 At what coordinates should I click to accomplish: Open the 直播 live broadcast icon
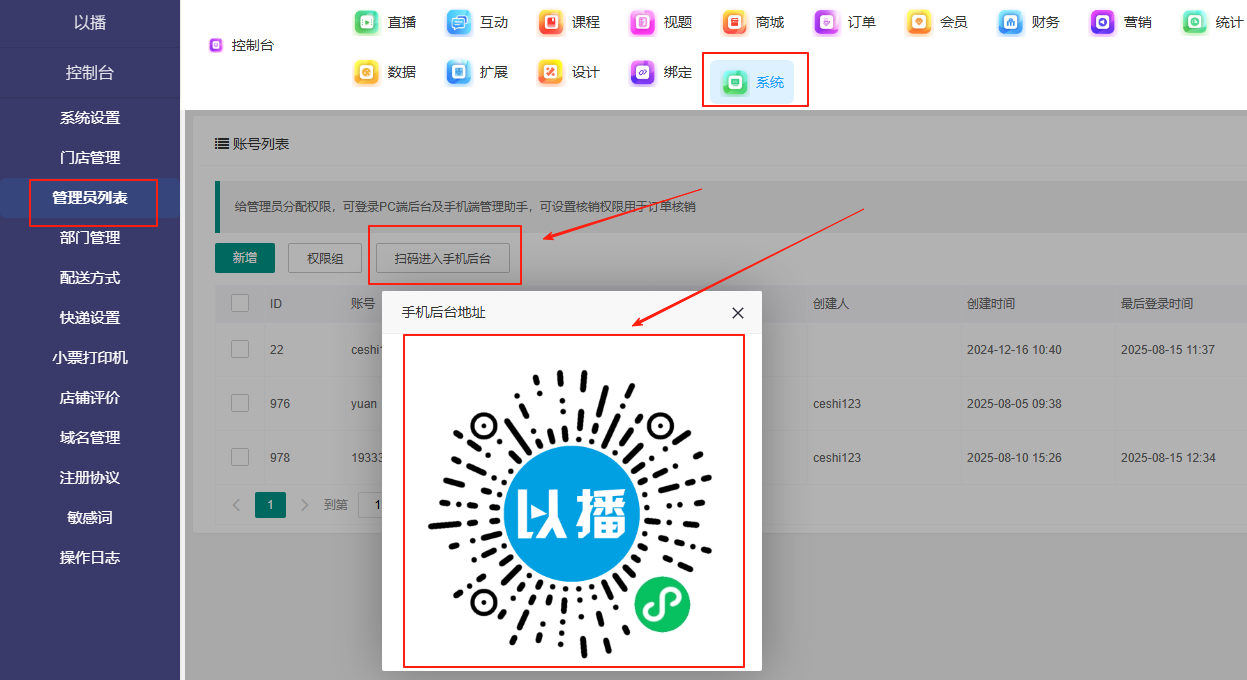[x=367, y=22]
